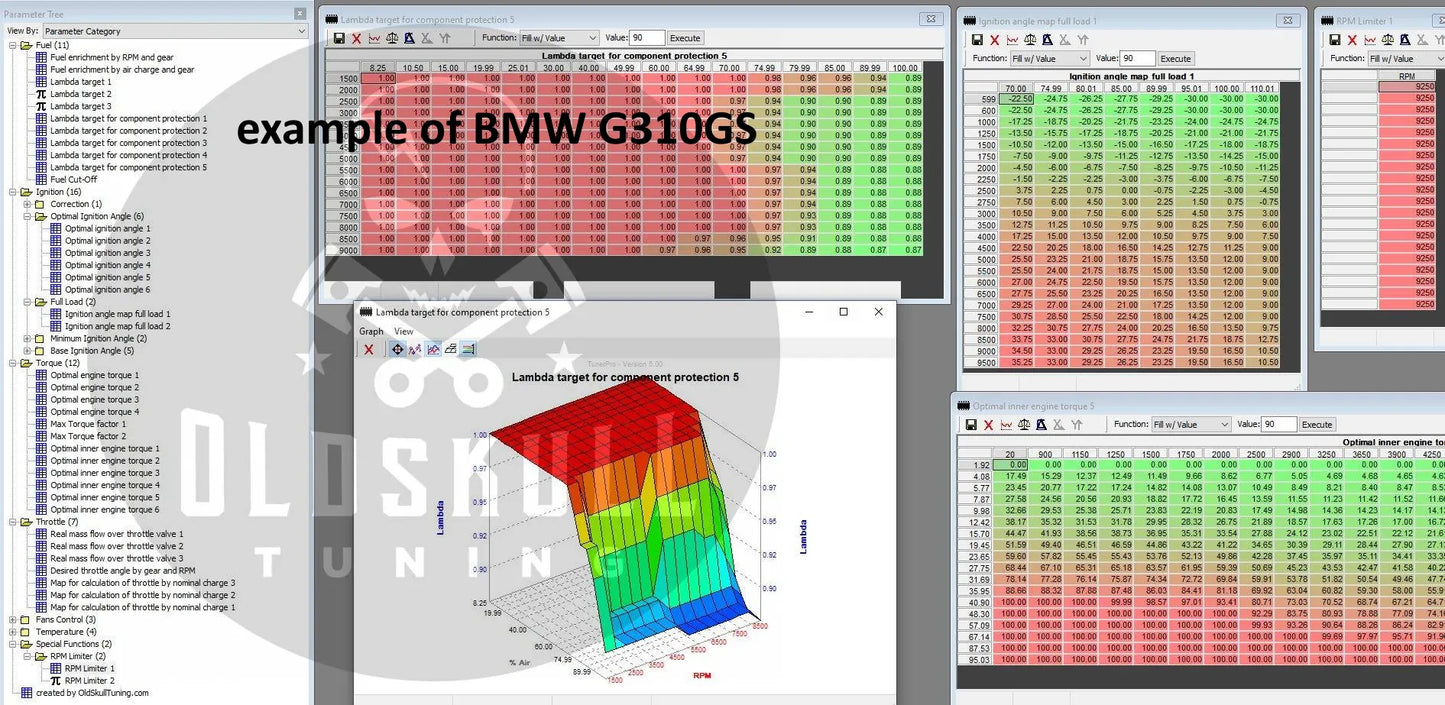1445x705 pixels.
Task: Open graph view icon in Lambda target table toolbar
Action: click(x=374, y=38)
